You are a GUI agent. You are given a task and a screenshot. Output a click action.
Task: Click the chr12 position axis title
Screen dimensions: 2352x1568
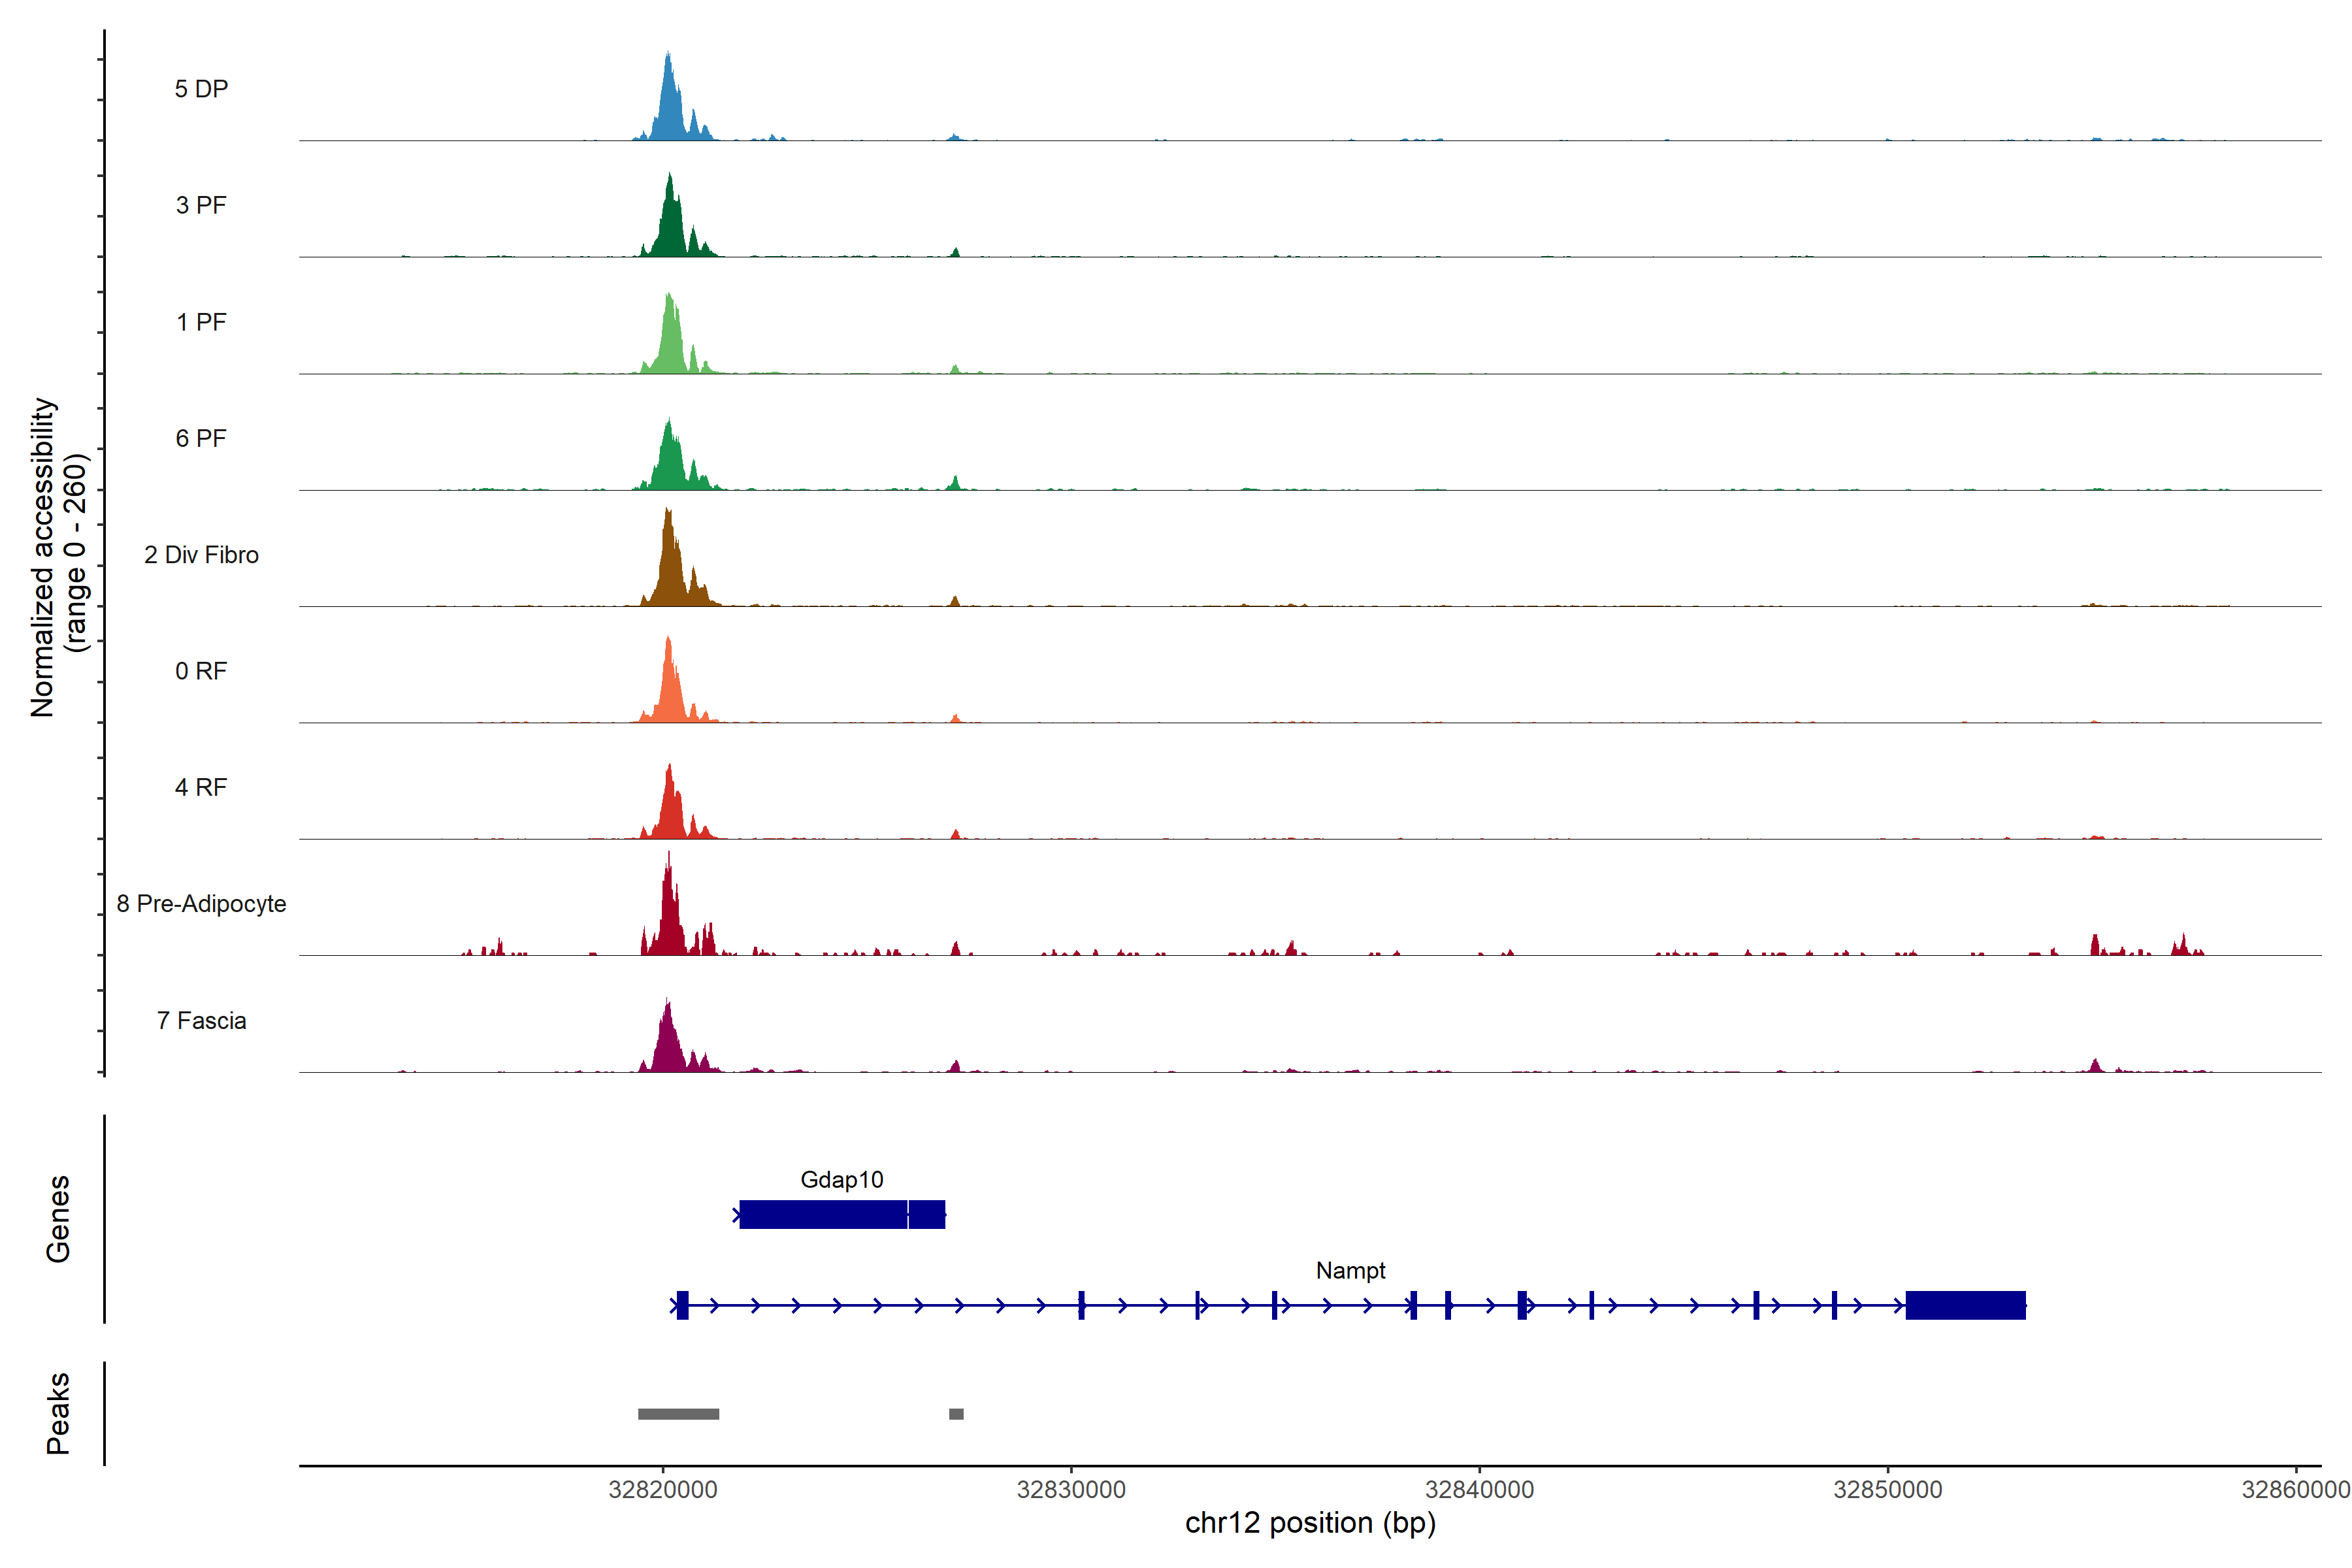point(1310,1523)
